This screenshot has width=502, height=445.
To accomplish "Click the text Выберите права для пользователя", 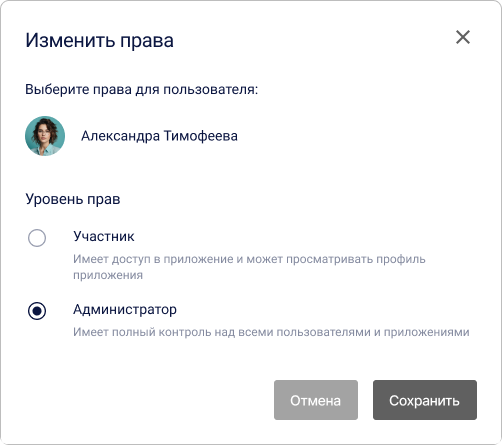I will (x=142, y=89).
